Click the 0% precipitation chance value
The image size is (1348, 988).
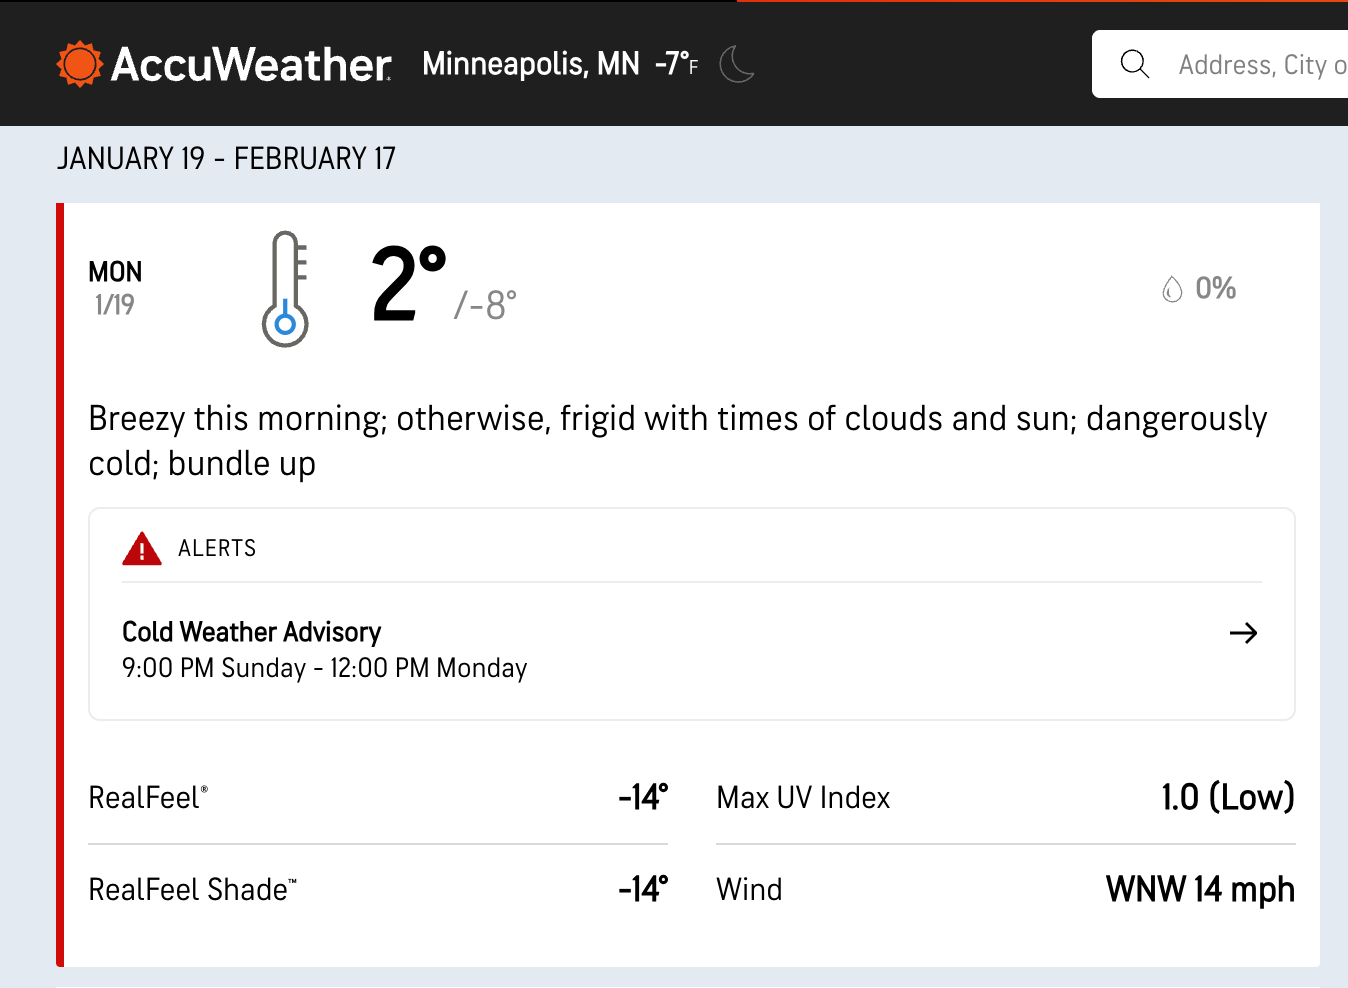point(1216,289)
